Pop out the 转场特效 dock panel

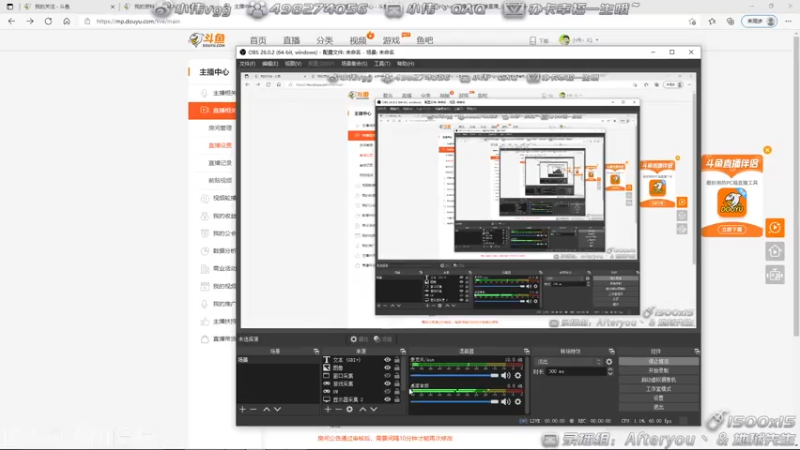(x=611, y=352)
